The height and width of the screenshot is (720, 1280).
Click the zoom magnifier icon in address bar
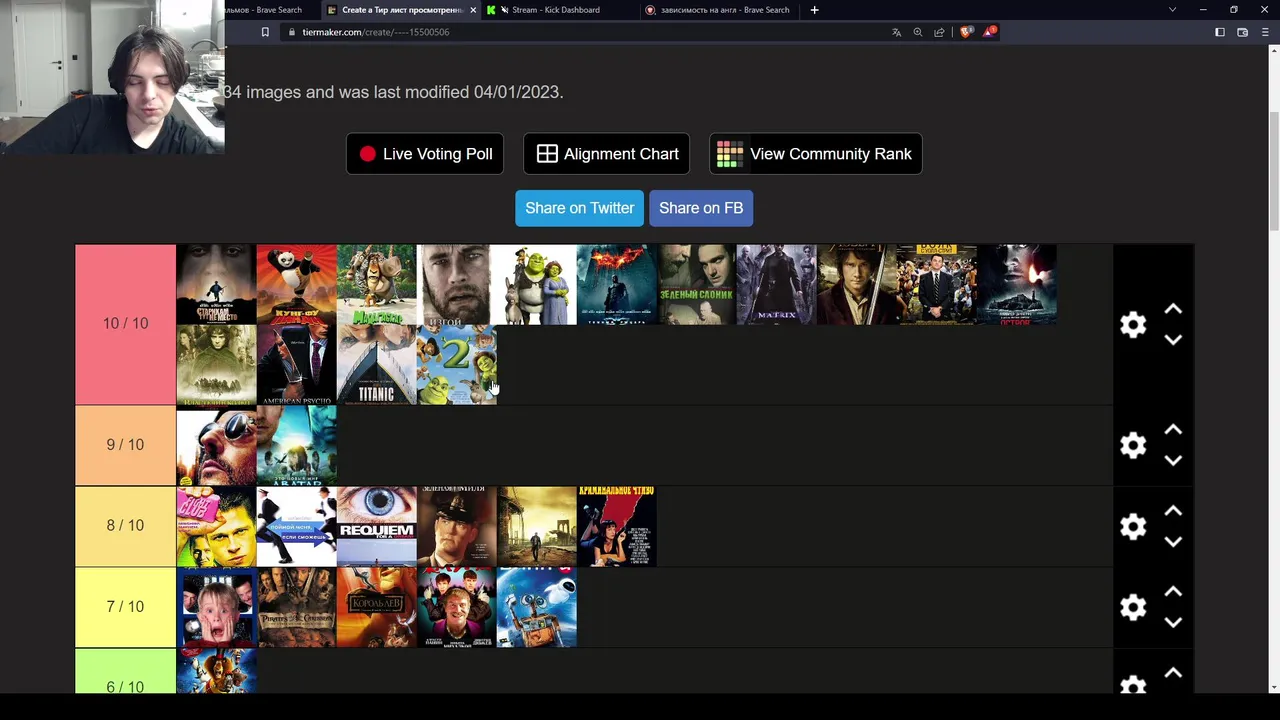918,32
